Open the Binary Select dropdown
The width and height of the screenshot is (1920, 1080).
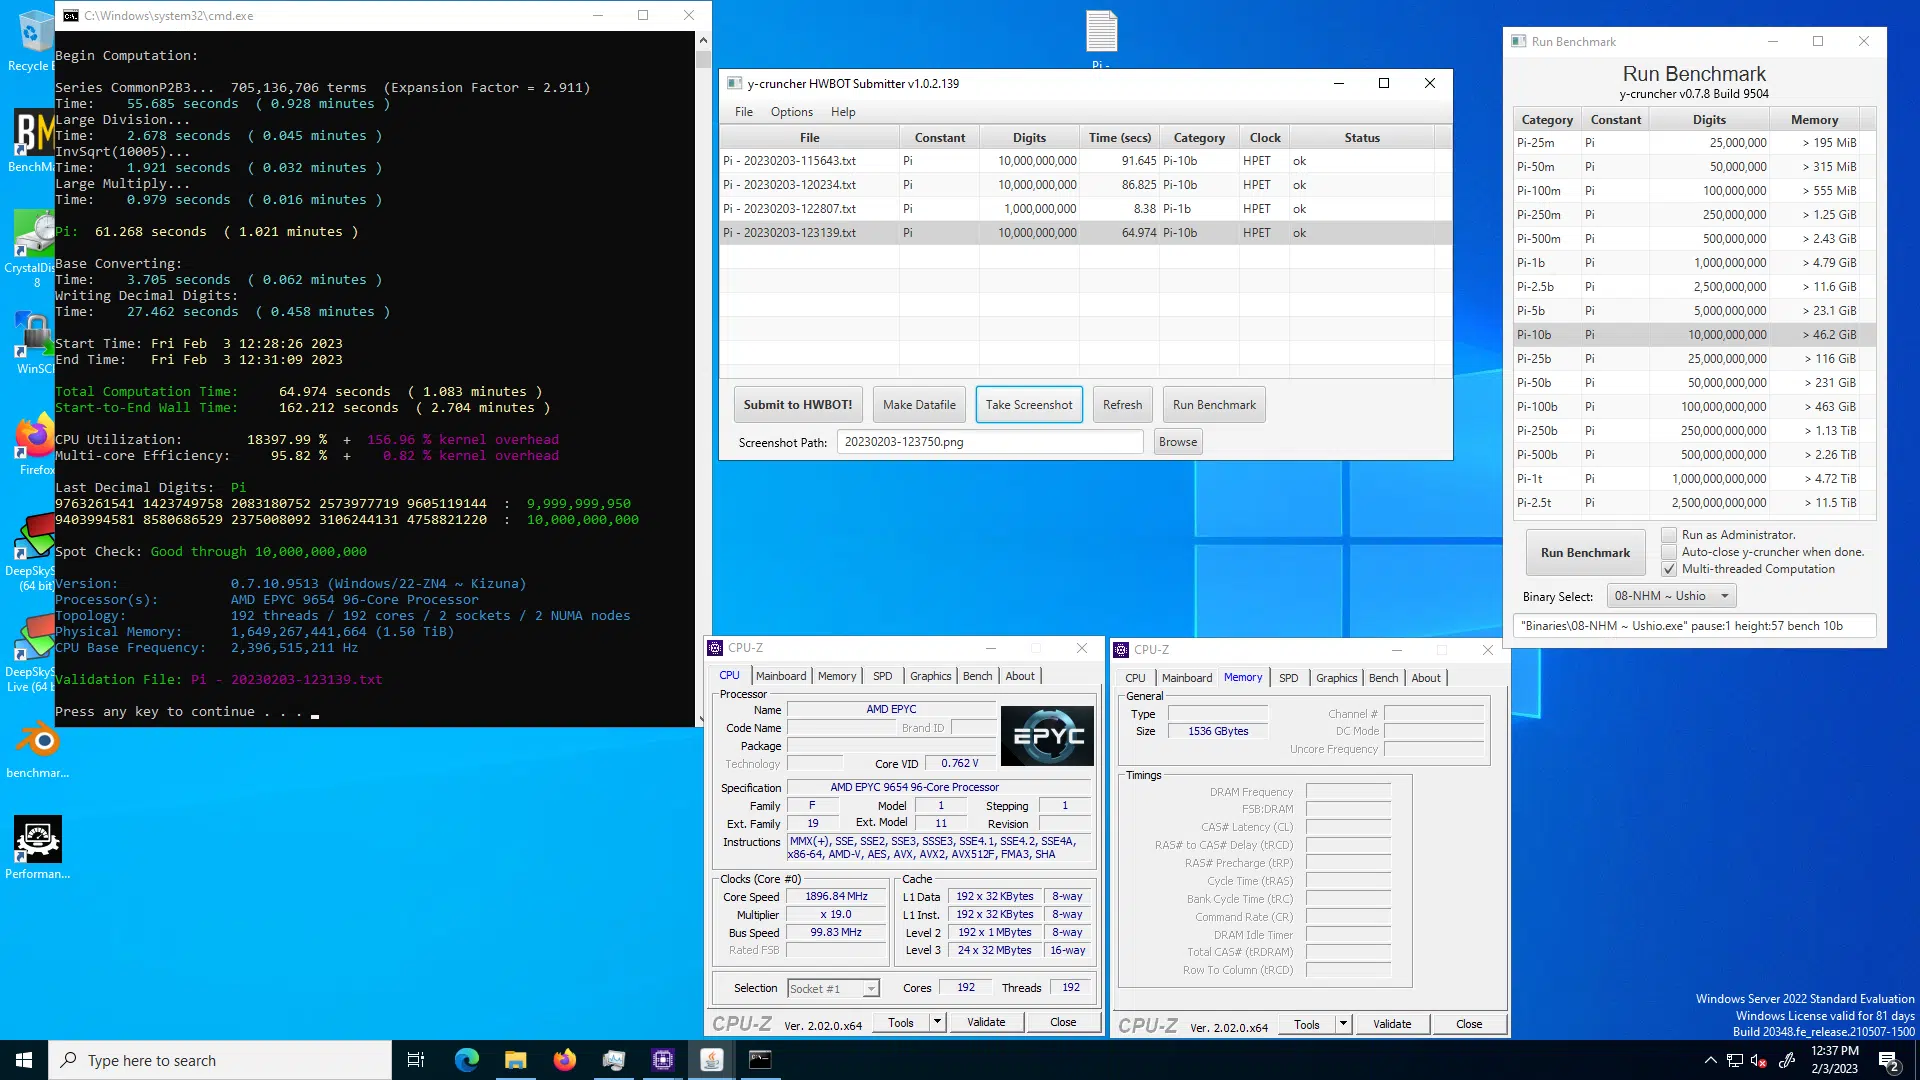click(1724, 595)
